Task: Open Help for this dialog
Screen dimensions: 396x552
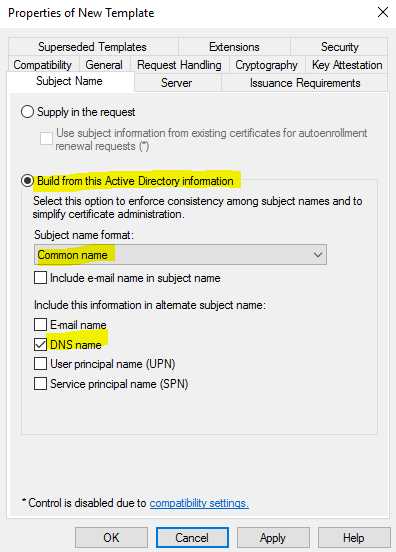Action: pyautogui.click(x=354, y=538)
